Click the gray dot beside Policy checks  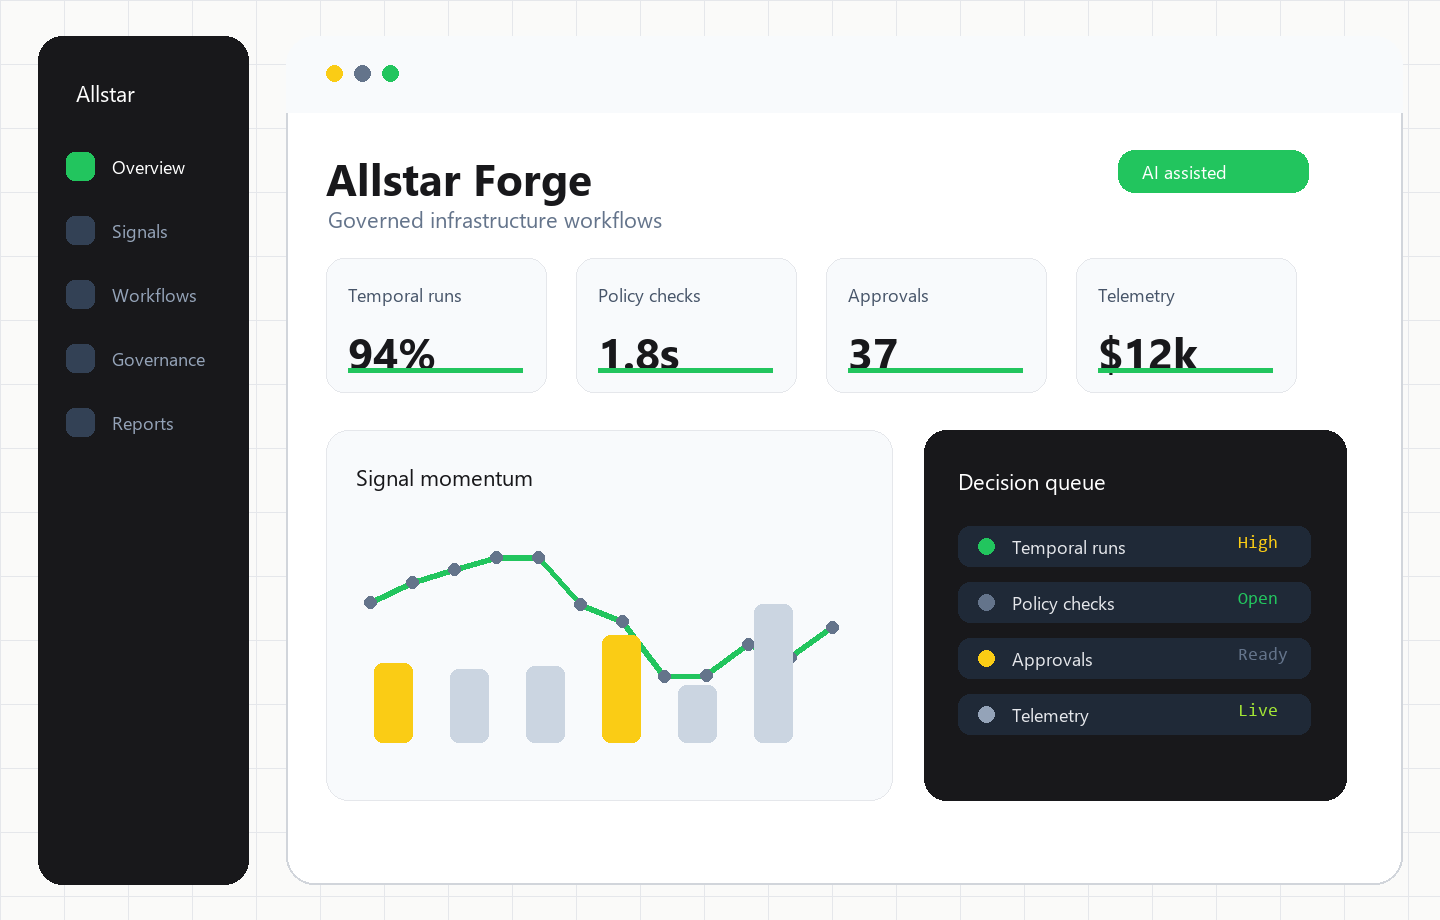(986, 603)
